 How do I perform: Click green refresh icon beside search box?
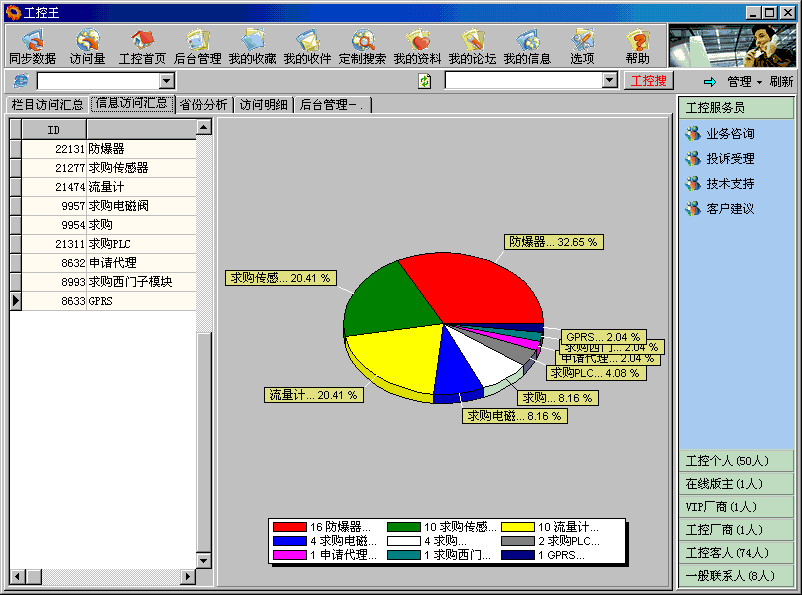(x=425, y=81)
